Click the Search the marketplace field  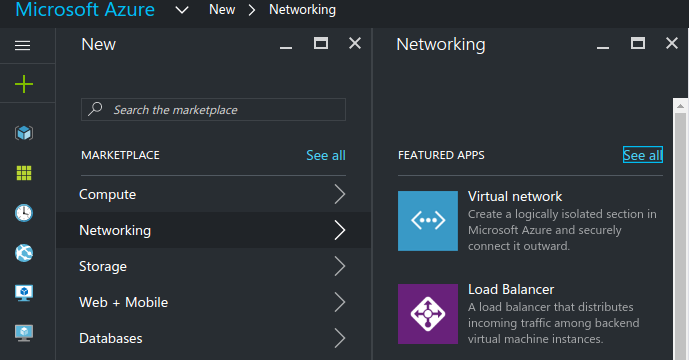point(213,109)
